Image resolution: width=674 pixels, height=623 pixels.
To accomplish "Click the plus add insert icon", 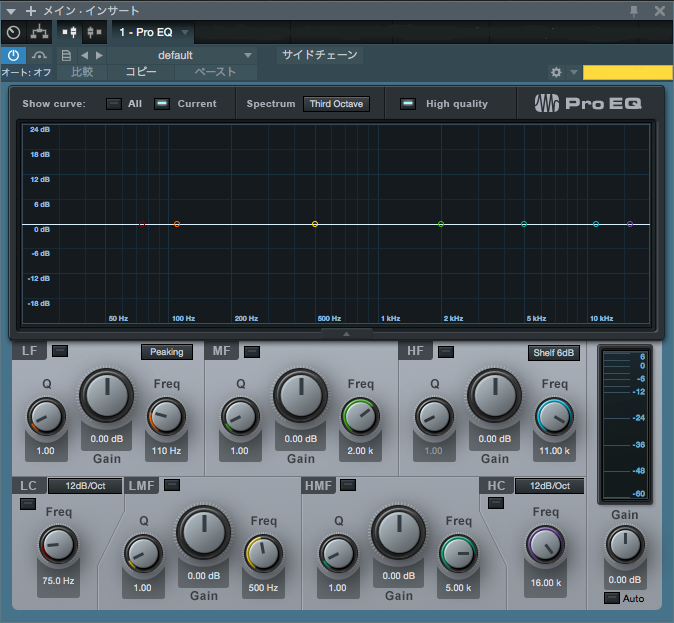I will (31, 11).
